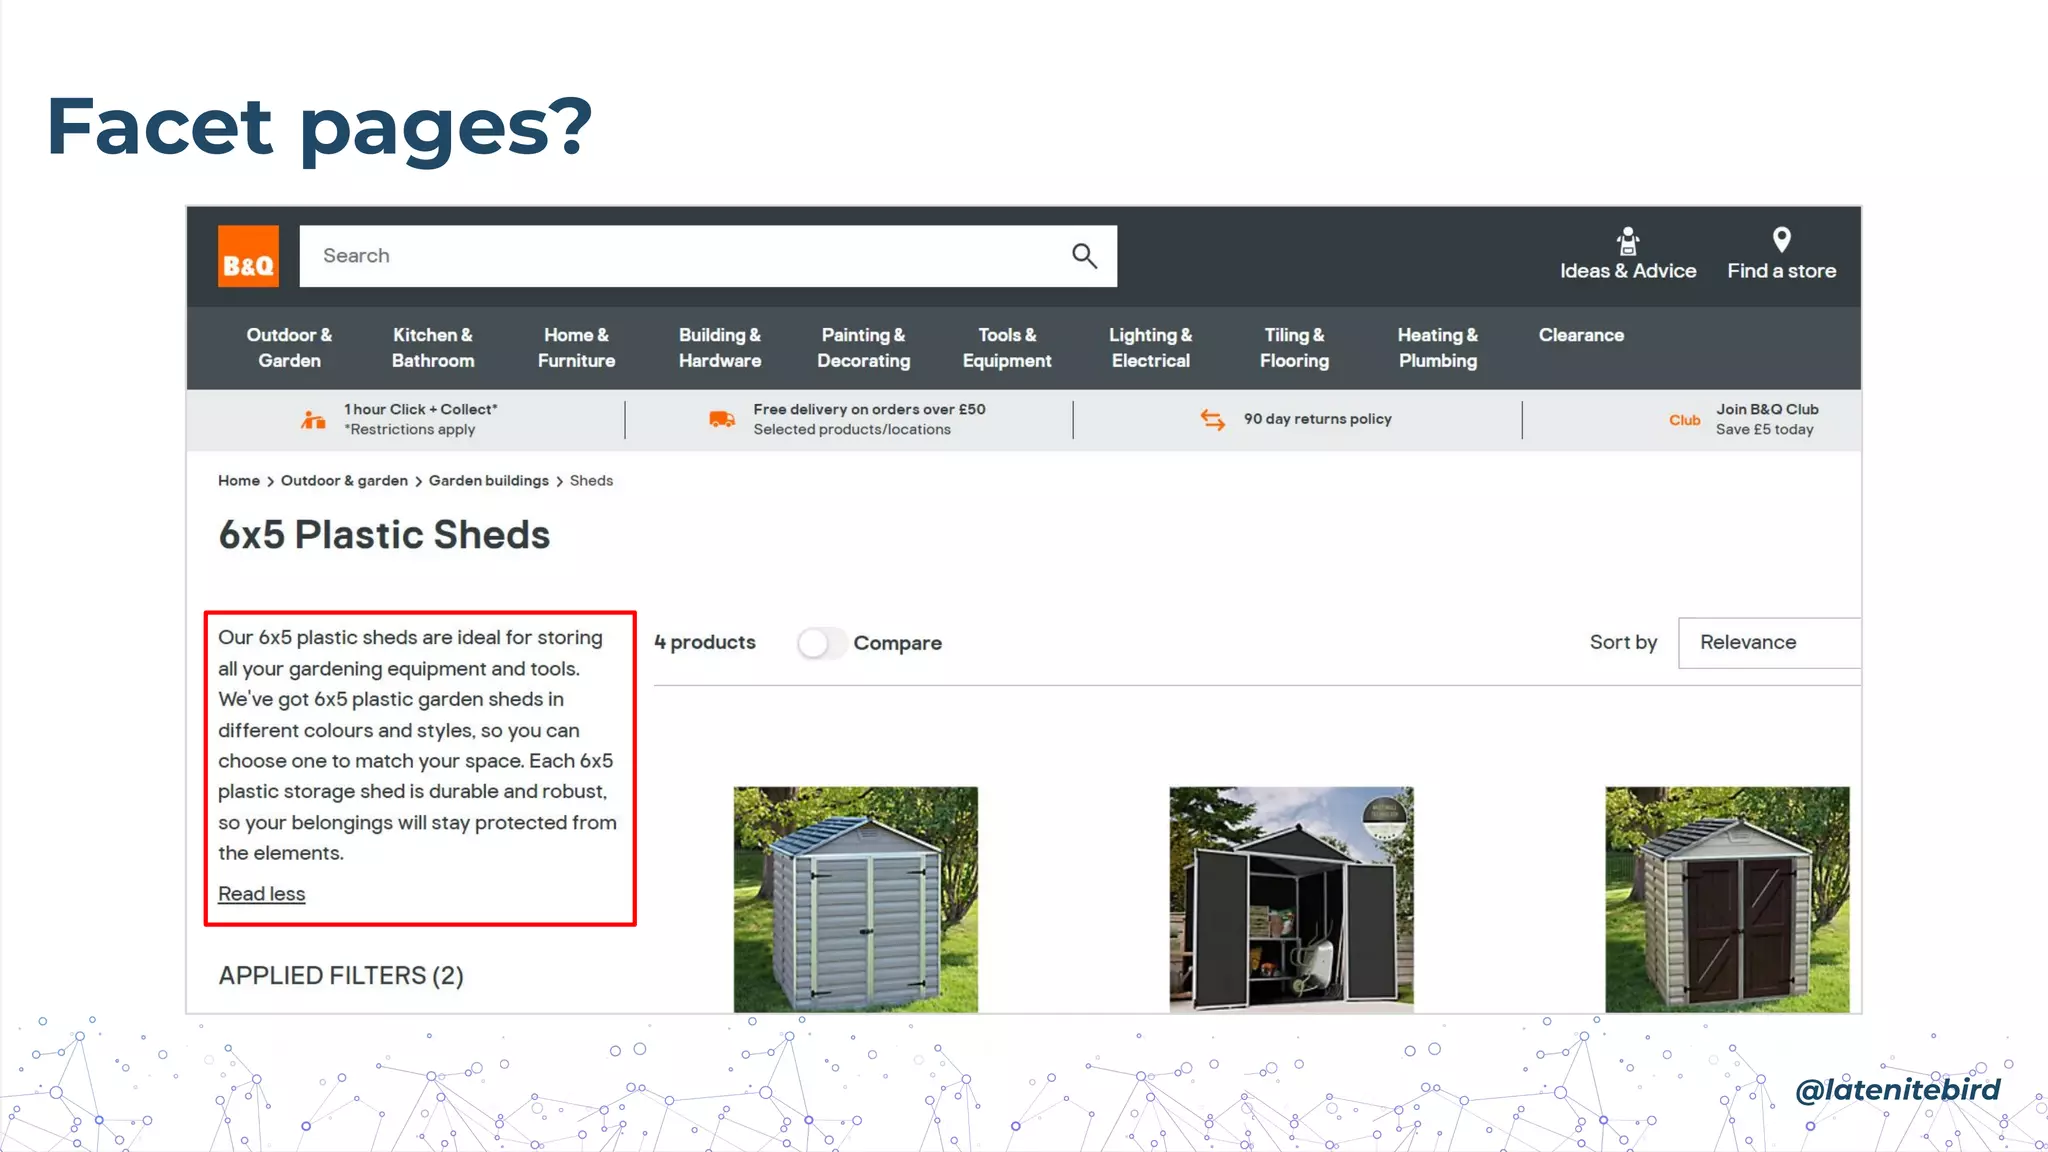This screenshot has height=1152, width=2048.
Task: Click the 90 day returns arrows icon
Action: point(1212,420)
